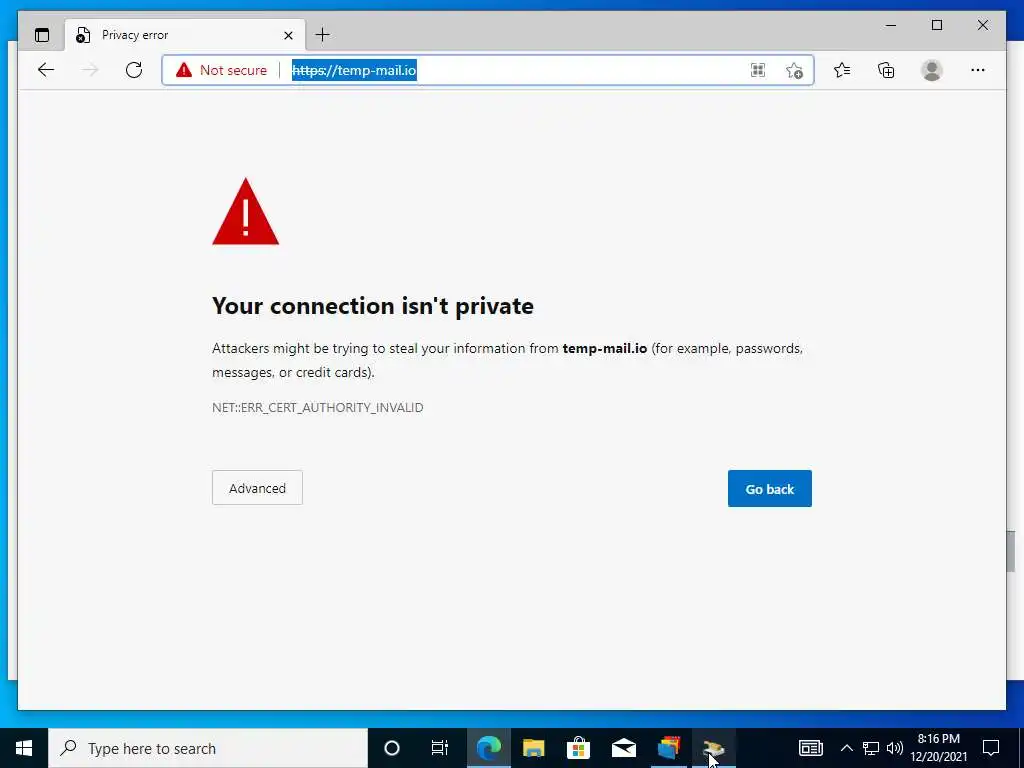Viewport: 1024px width, 768px height.
Task: Click the temp-mail.io URL in address bar
Action: 354,70
